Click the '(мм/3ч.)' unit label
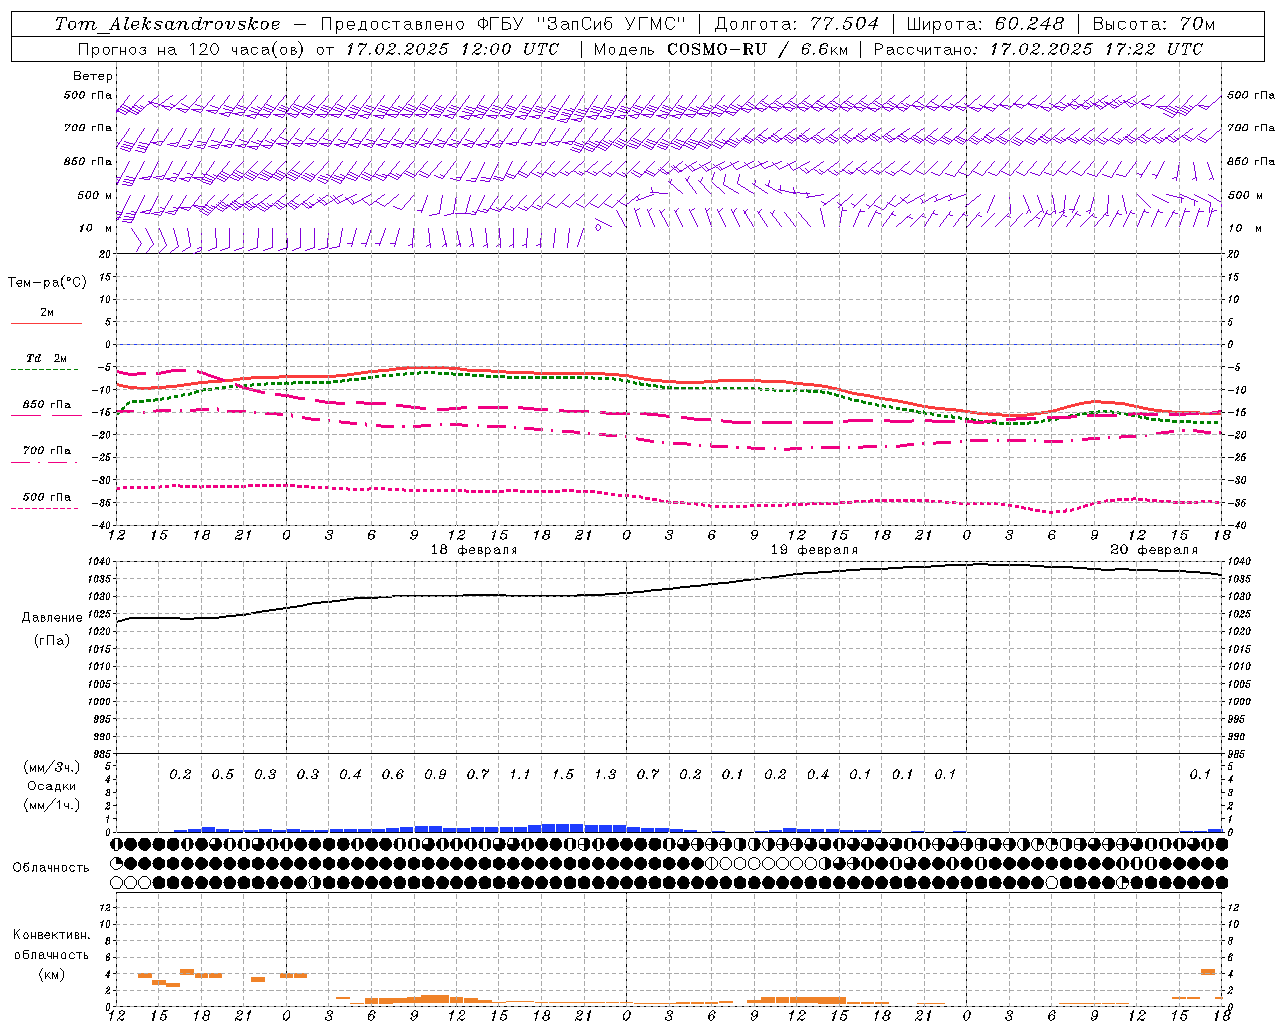1280x1024 pixels. coord(52,767)
